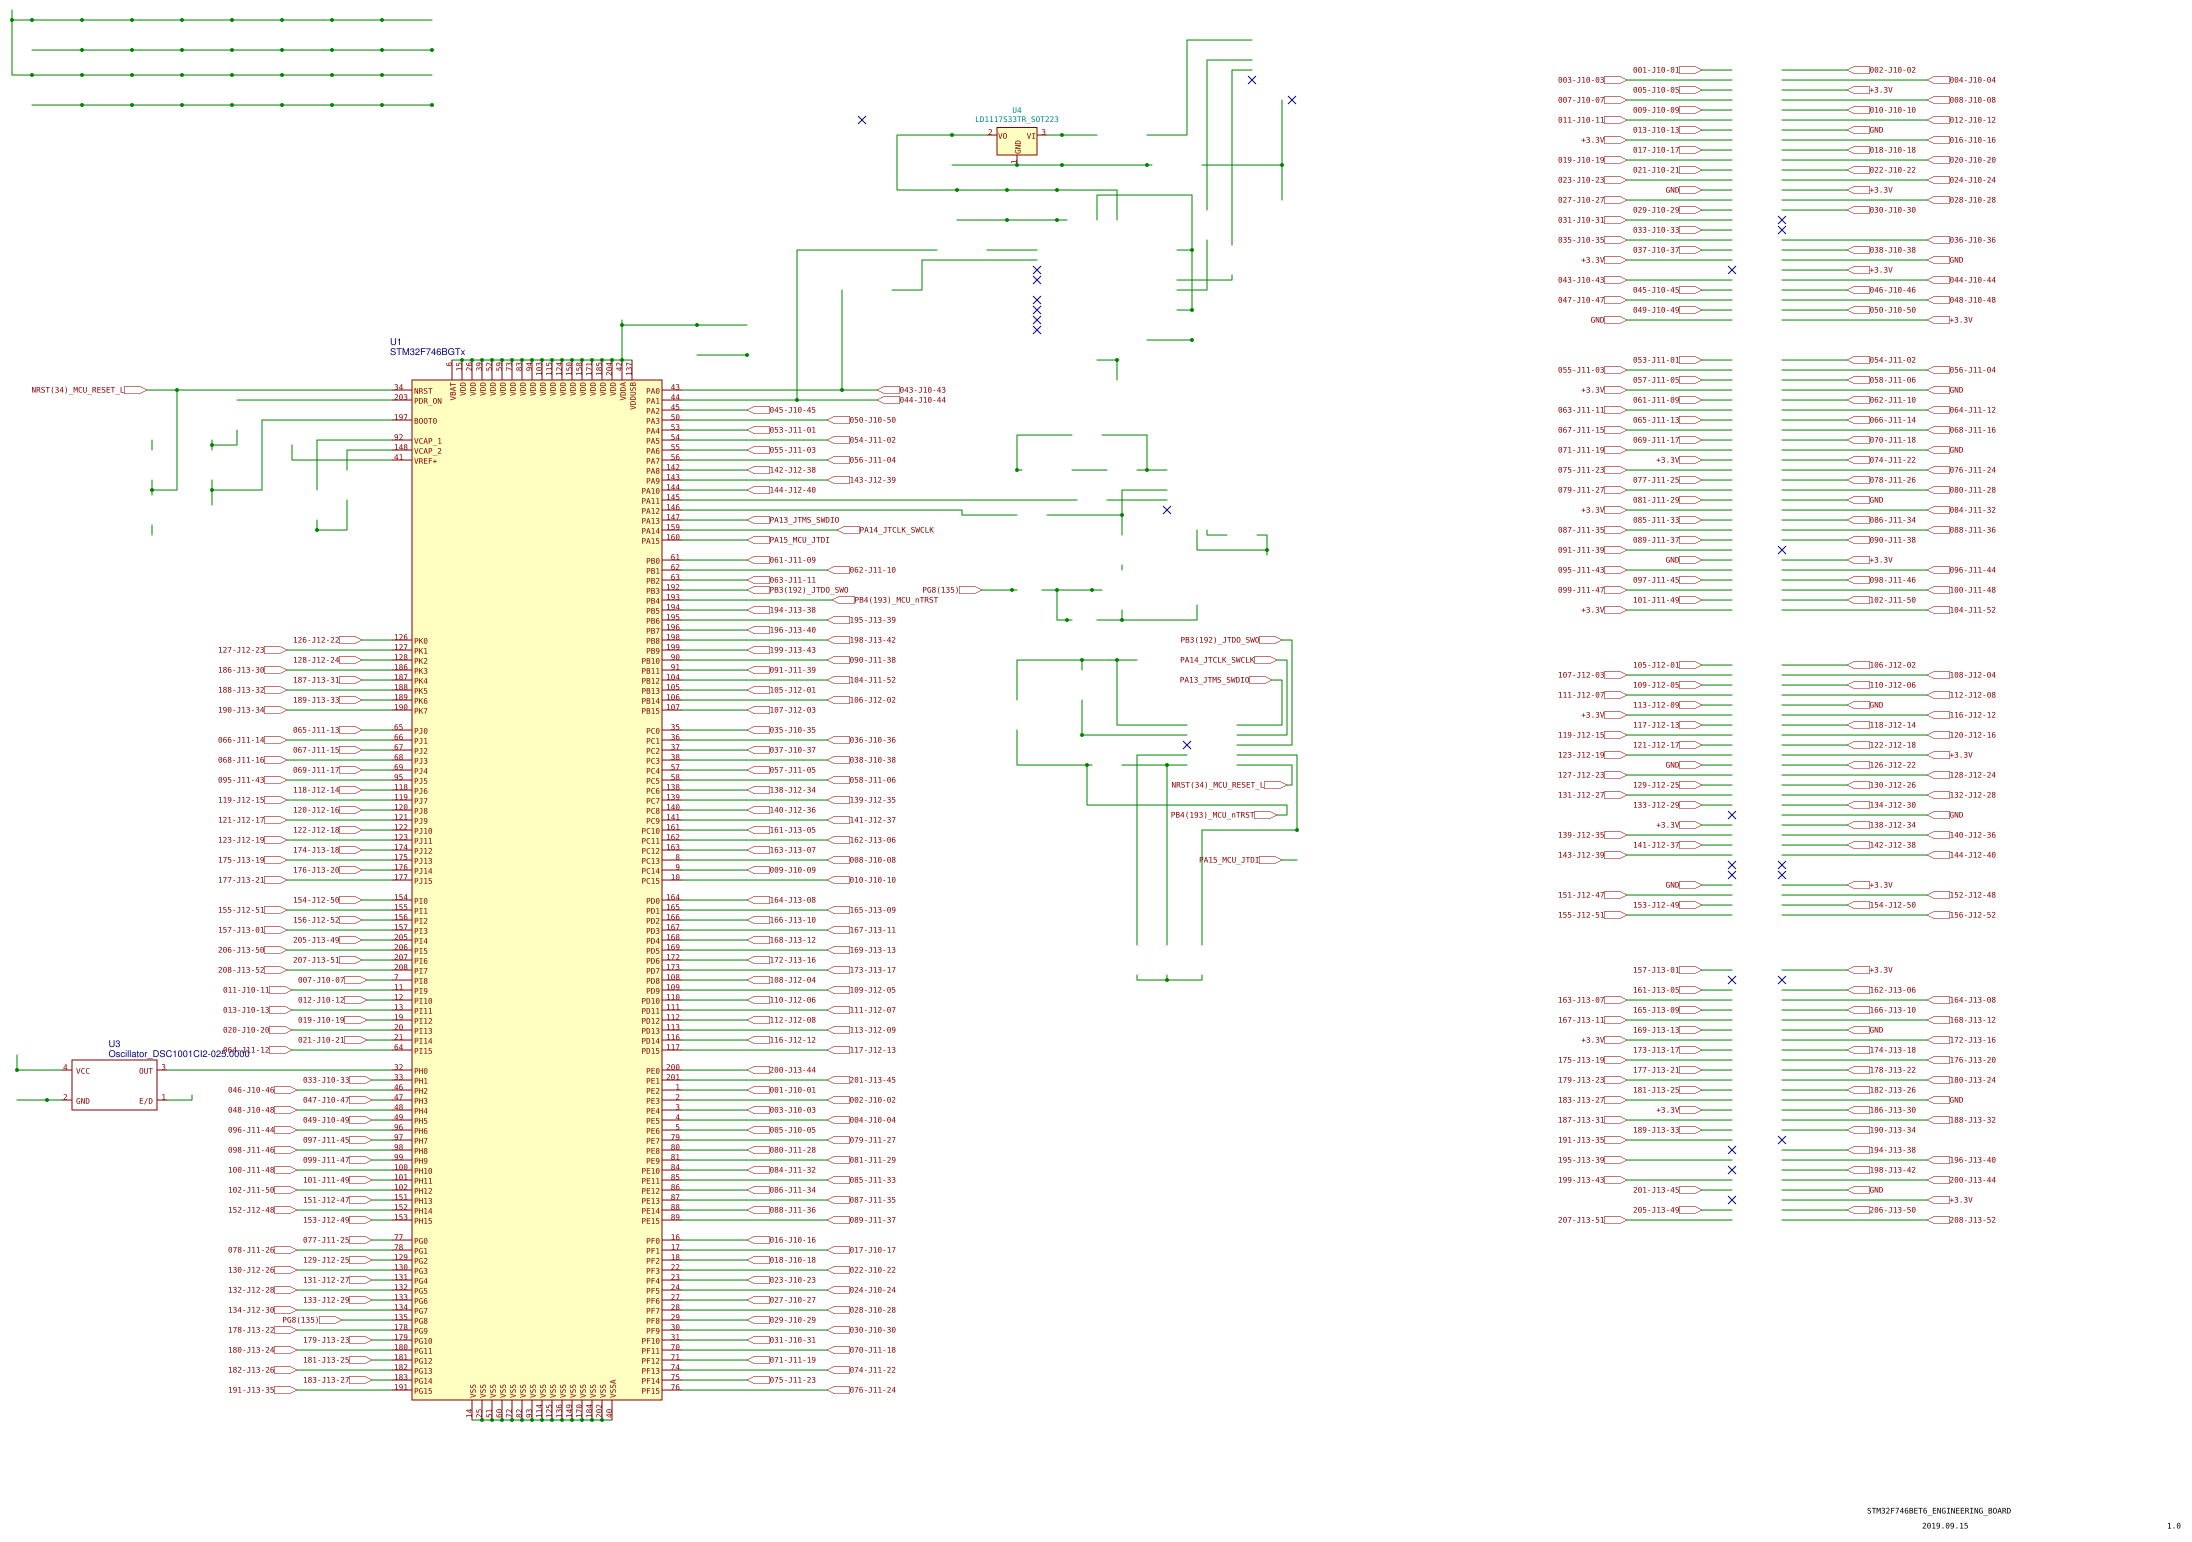Select the VSSA pin at bottom of U1
This screenshot has width=2192, height=1542.
pos(613,1388)
